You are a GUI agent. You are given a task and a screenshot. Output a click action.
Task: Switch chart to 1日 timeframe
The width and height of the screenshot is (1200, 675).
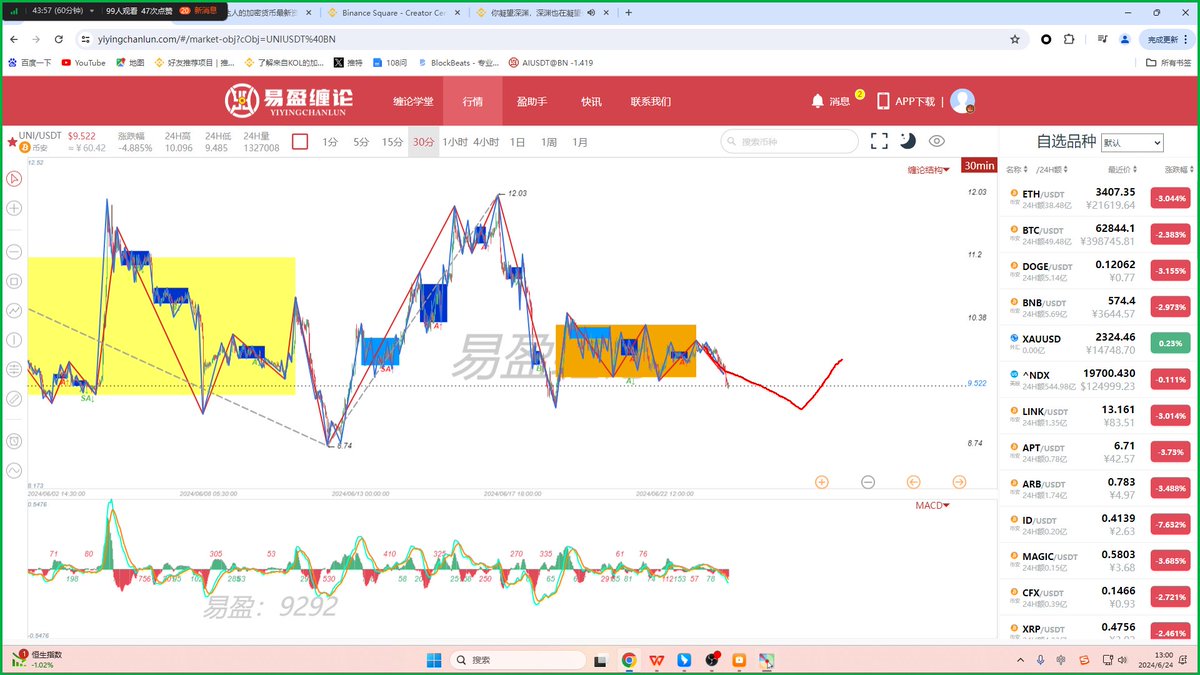pos(517,142)
